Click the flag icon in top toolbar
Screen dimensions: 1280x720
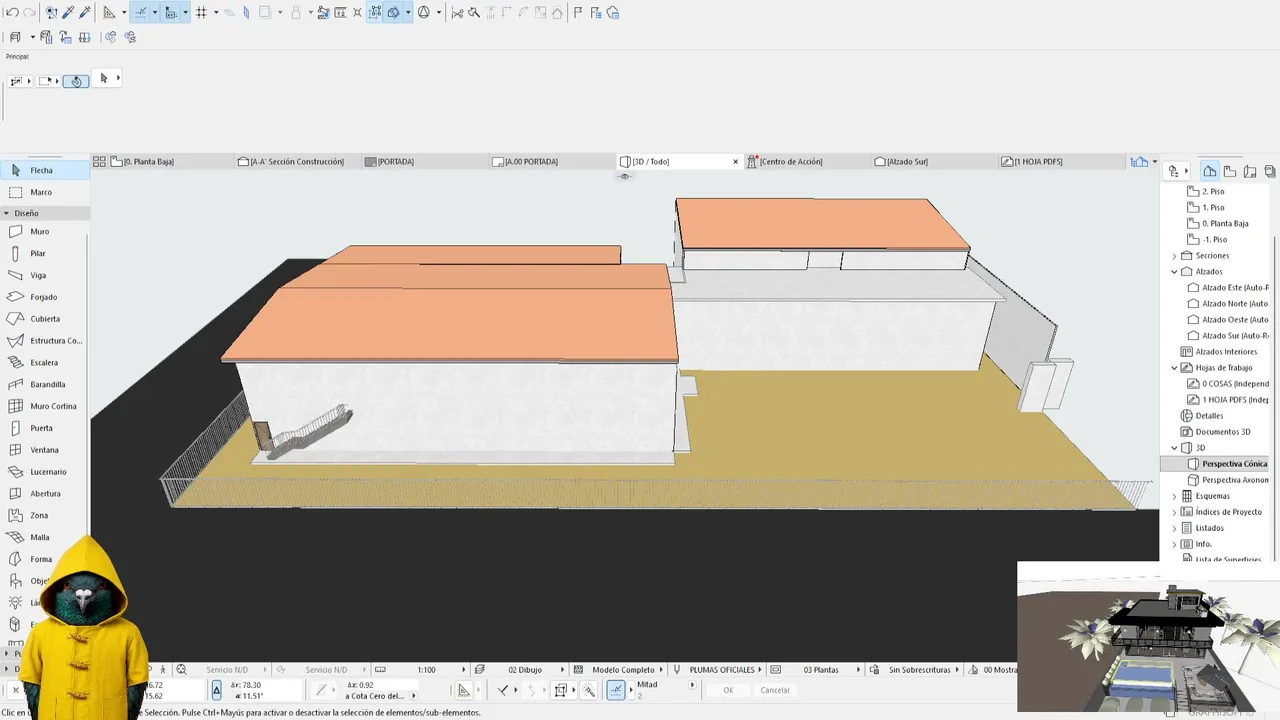[578, 13]
